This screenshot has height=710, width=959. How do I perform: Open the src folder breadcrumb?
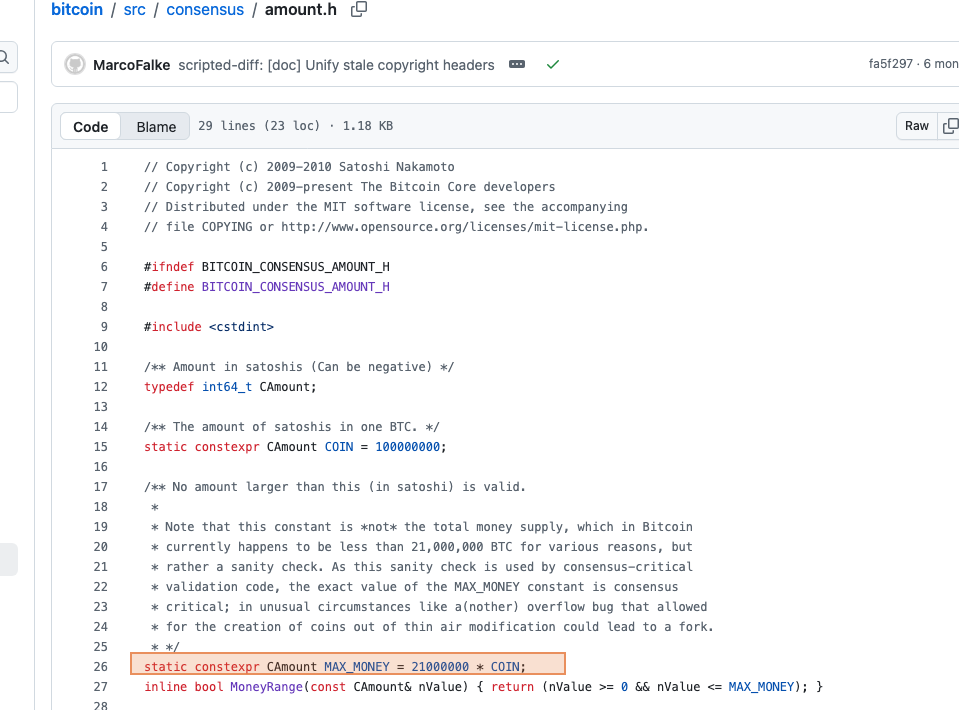(x=135, y=10)
